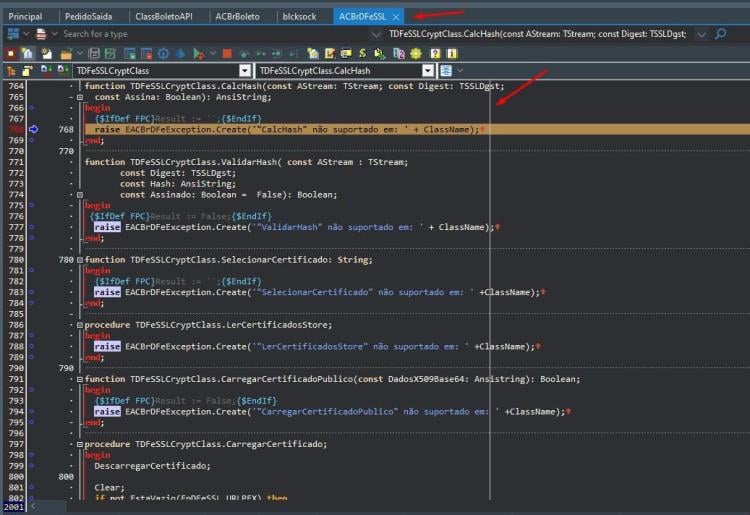Start the program with green Run icon
This screenshot has width=750, height=515.
point(198,54)
